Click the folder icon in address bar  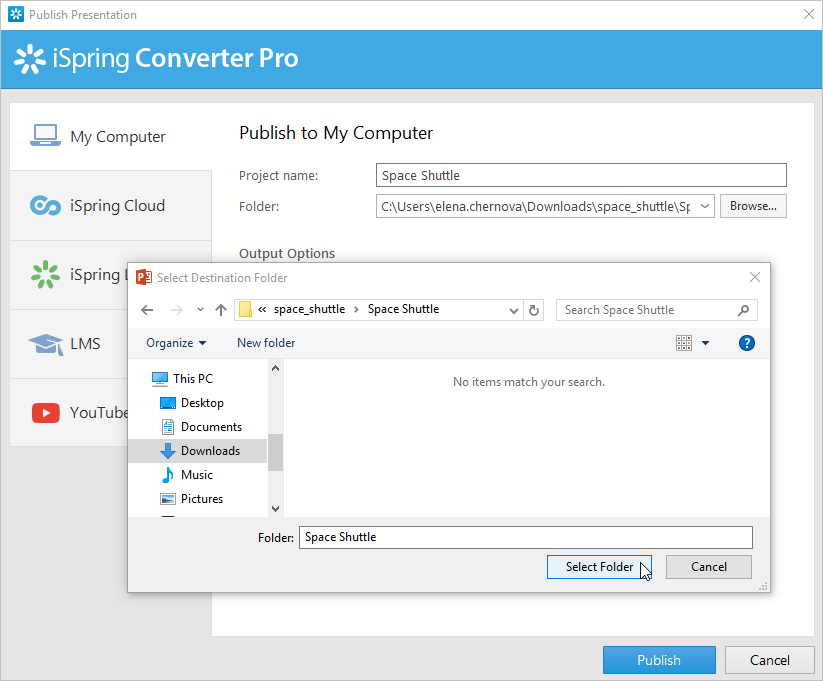pos(245,309)
